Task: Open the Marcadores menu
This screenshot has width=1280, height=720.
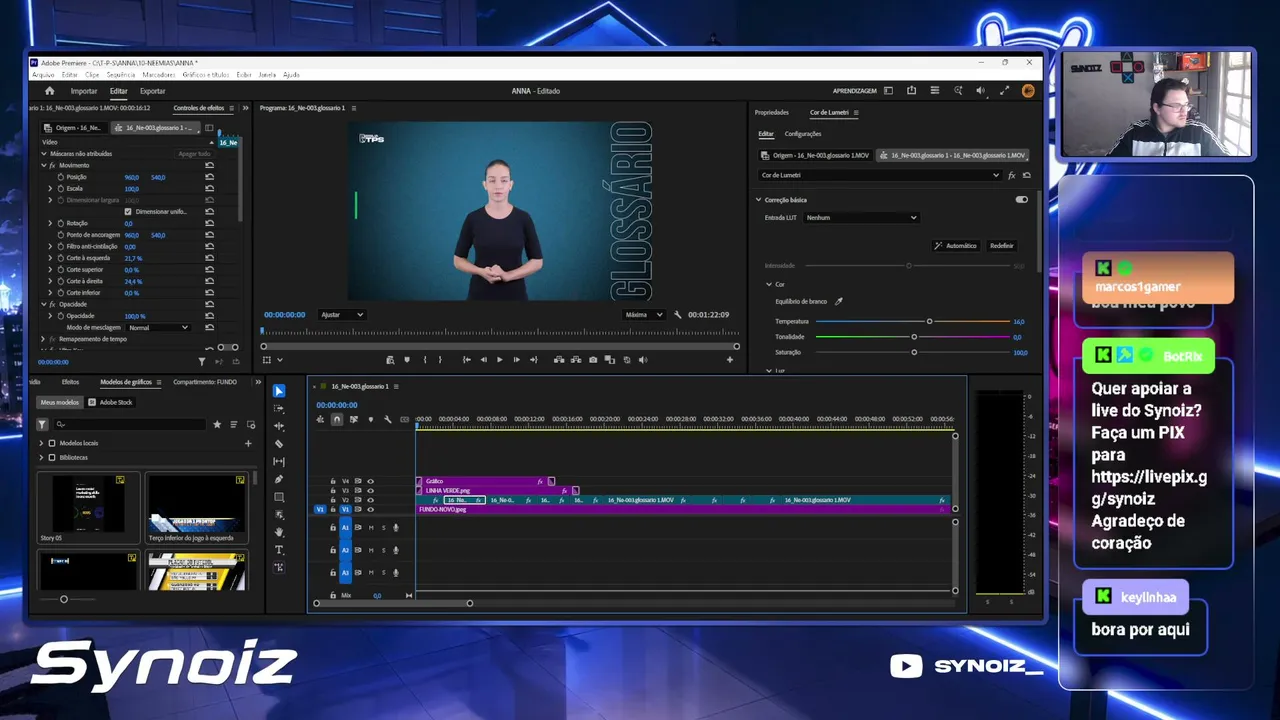Action: pos(159,75)
